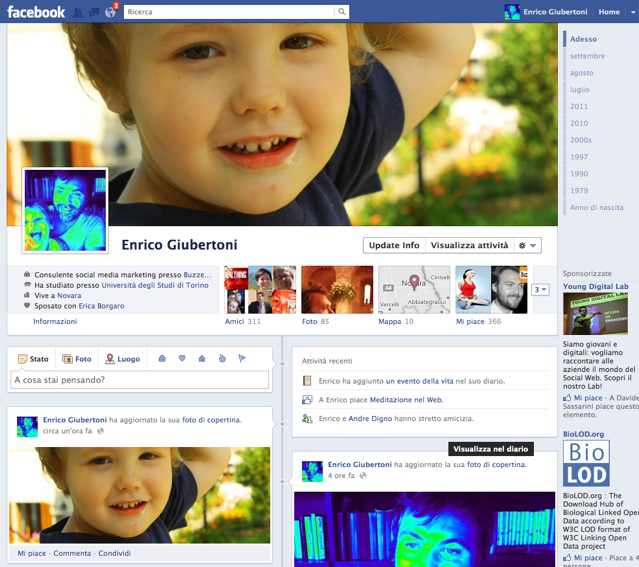Click the A cosa stai pensando field

click(139, 380)
